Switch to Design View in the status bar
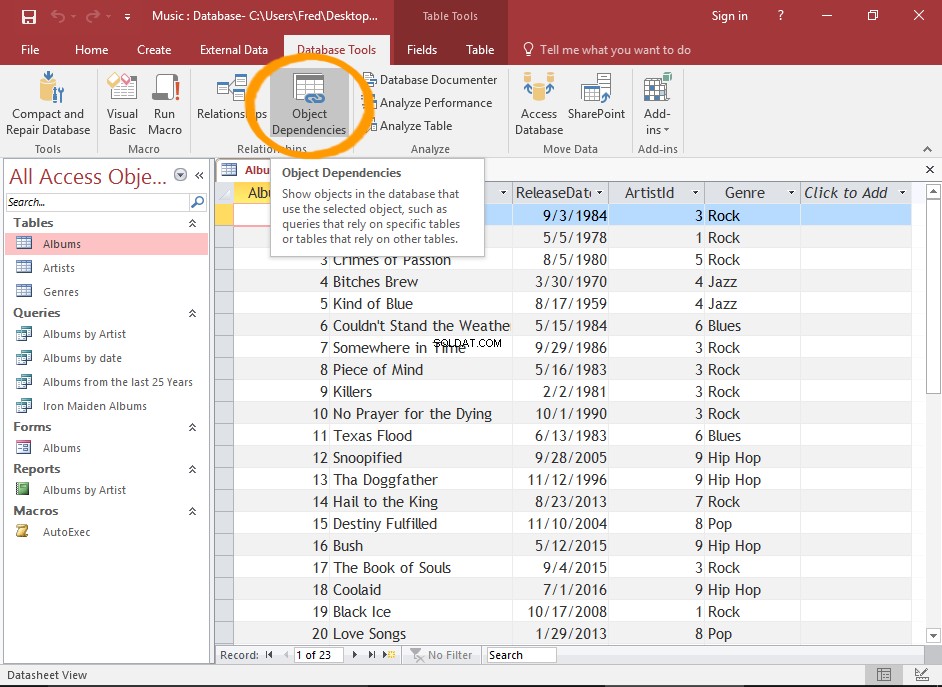The image size is (942, 687). tap(921, 675)
